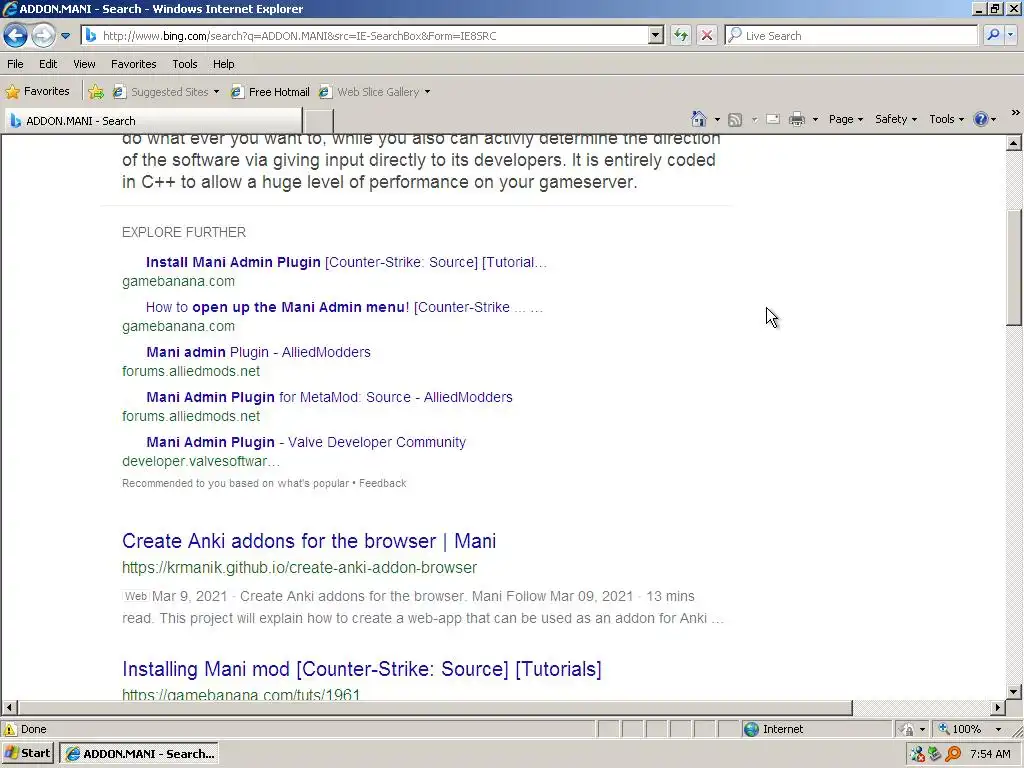Click the Bing logo in address bar

point(91,36)
